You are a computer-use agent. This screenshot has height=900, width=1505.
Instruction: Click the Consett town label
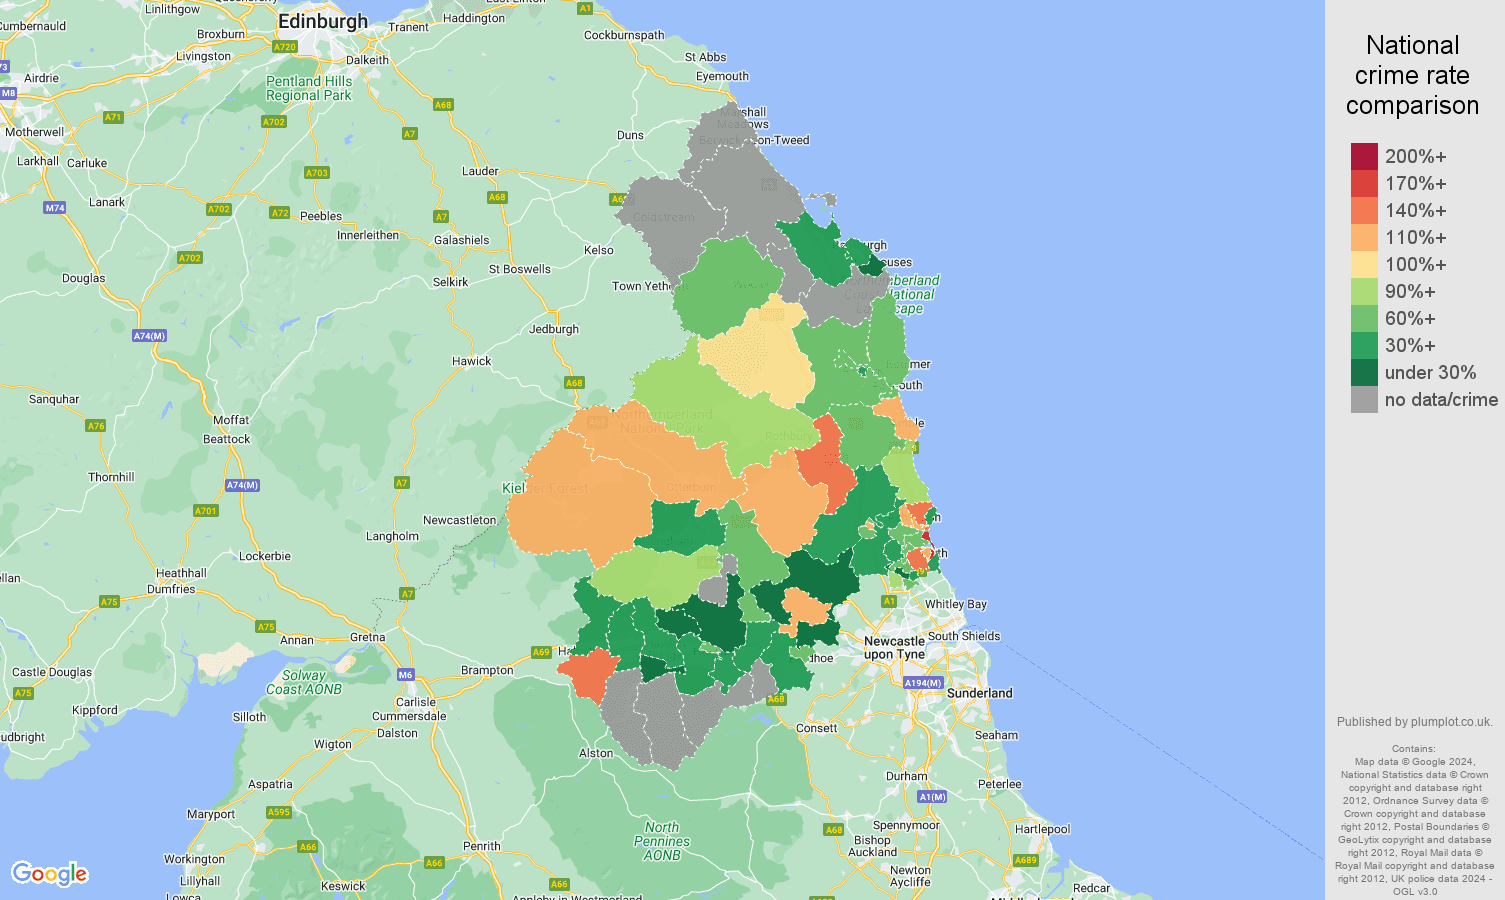[817, 728]
